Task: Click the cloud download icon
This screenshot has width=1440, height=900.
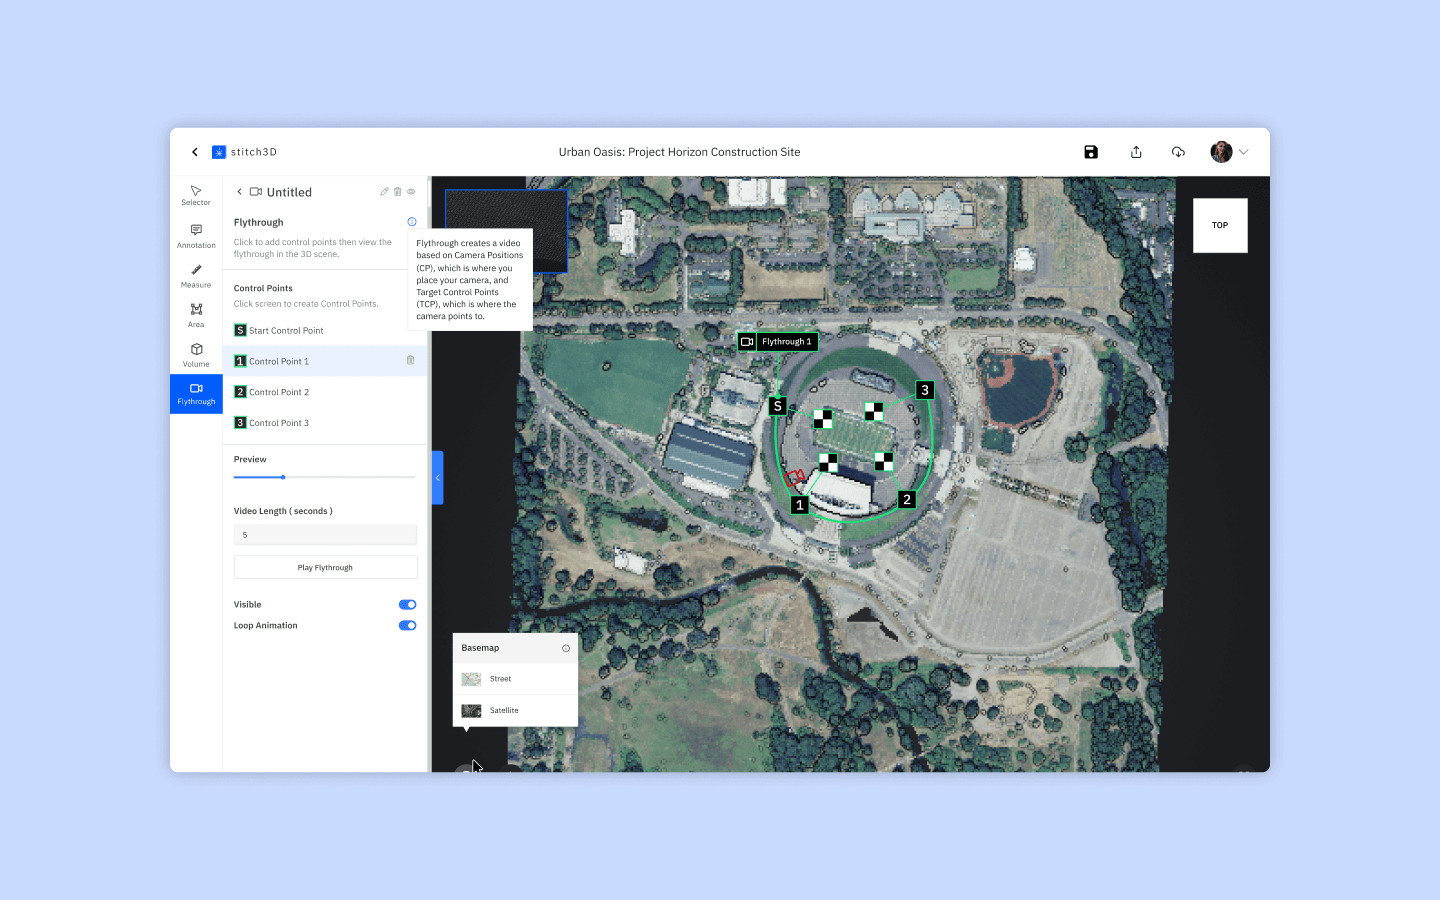Action: click(1178, 152)
